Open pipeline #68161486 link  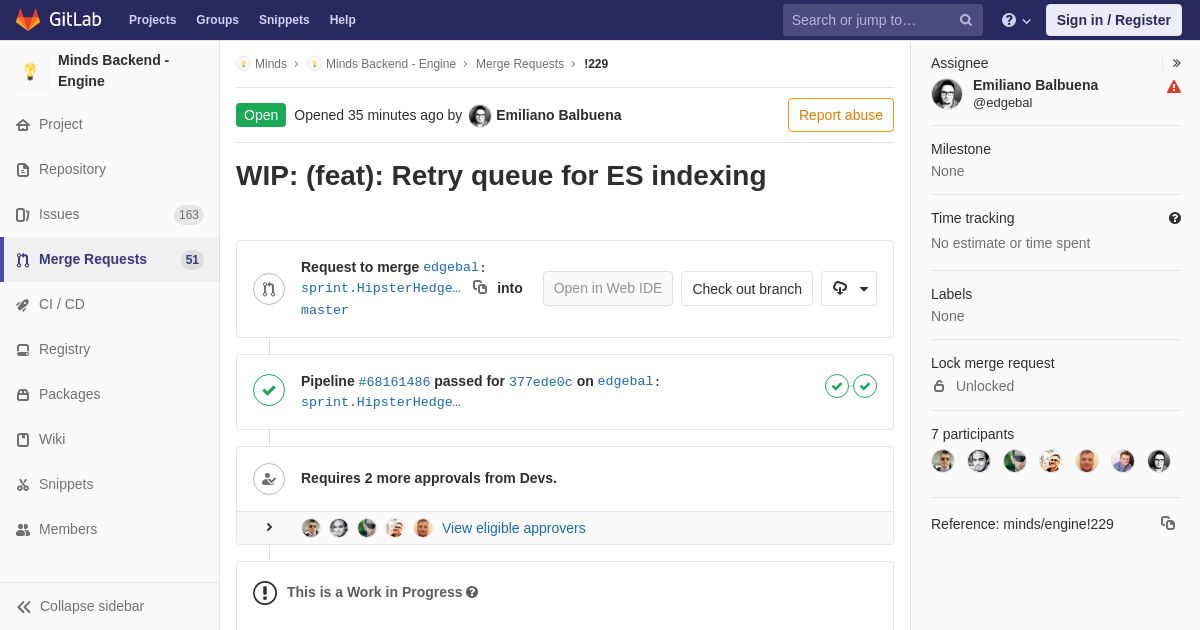394,382
